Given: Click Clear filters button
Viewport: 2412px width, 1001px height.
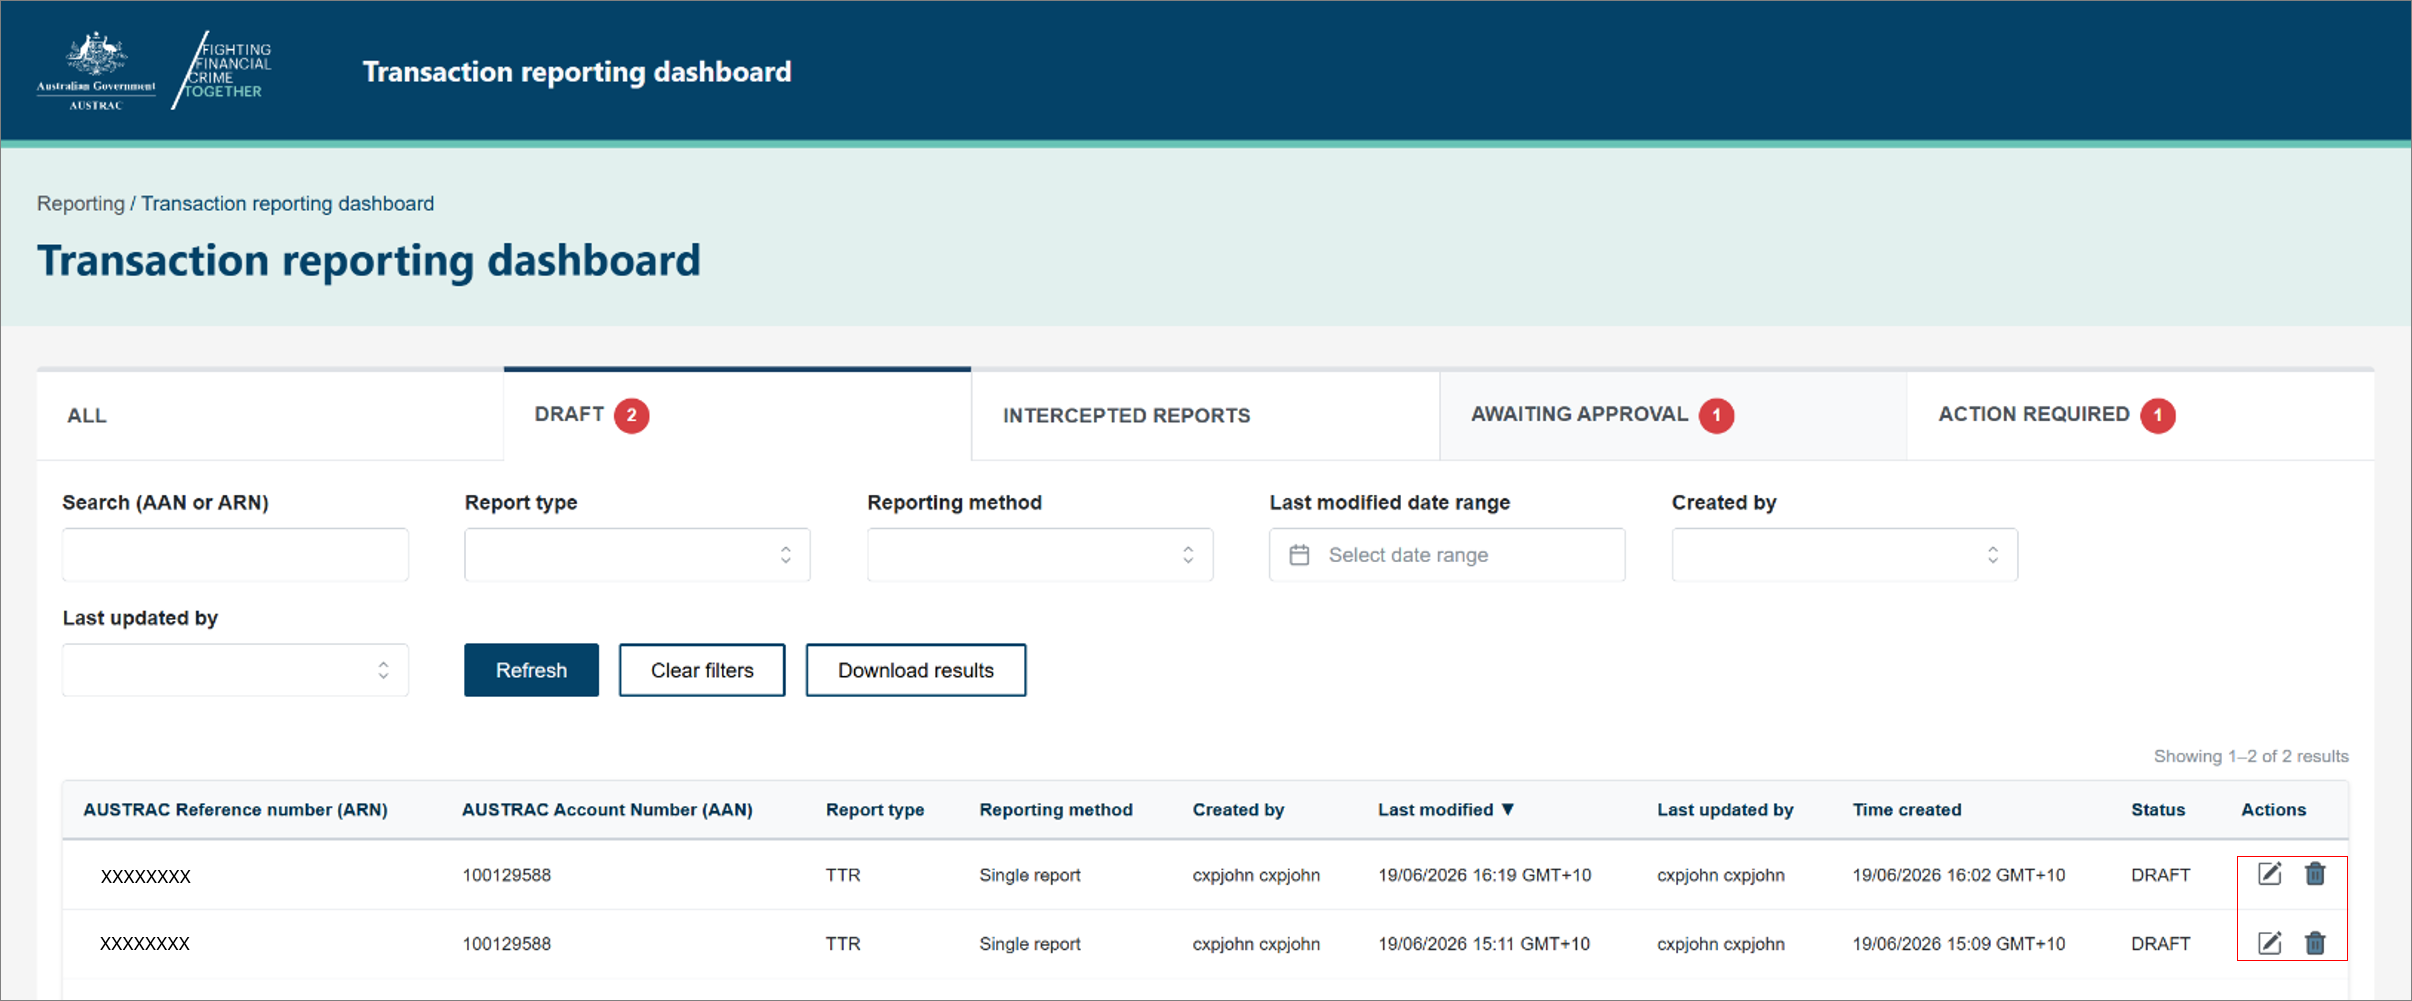Looking at the screenshot, I should [x=702, y=670].
